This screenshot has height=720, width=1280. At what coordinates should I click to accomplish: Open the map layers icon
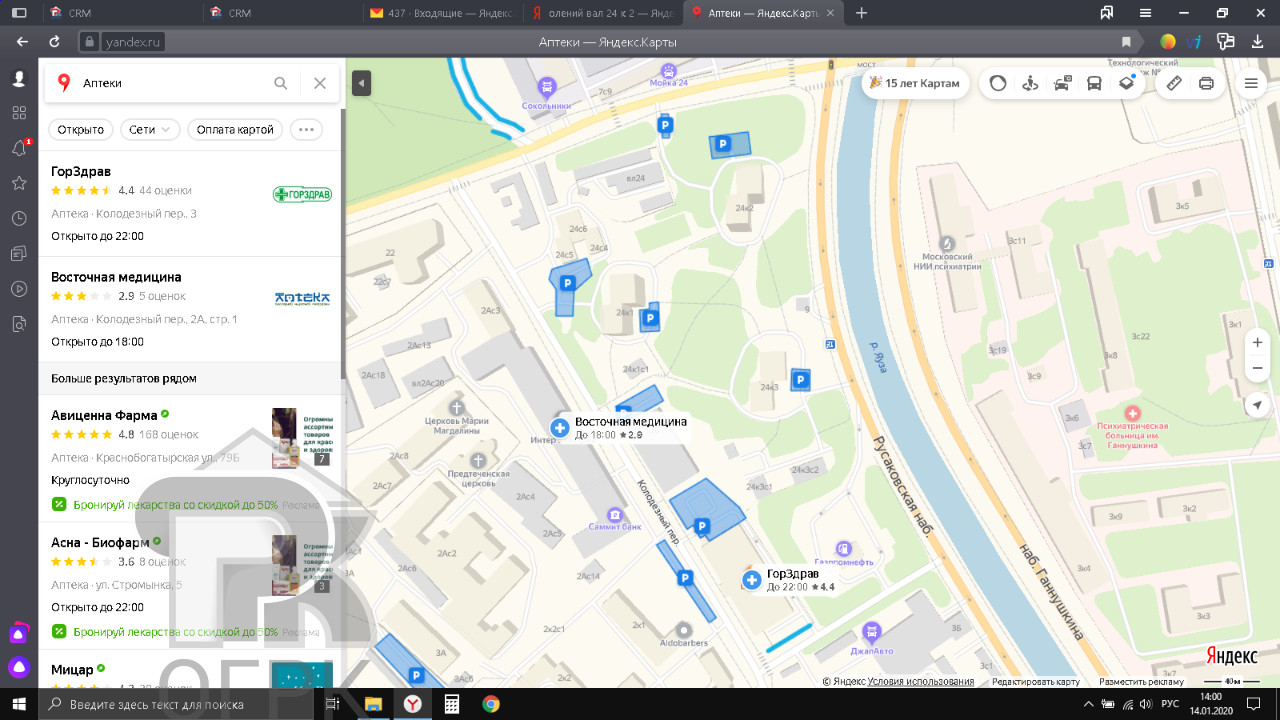click(1126, 84)
